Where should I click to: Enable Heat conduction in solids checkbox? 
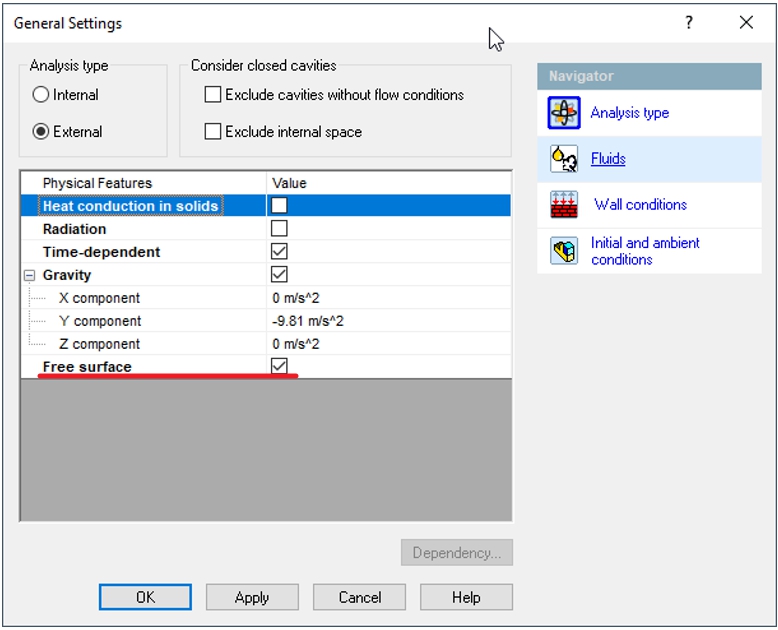click(280, 206)
